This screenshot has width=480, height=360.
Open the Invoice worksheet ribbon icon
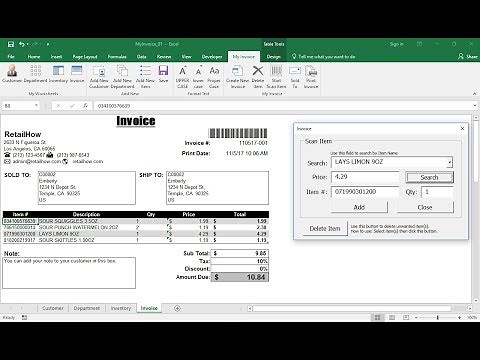point(77,74)
